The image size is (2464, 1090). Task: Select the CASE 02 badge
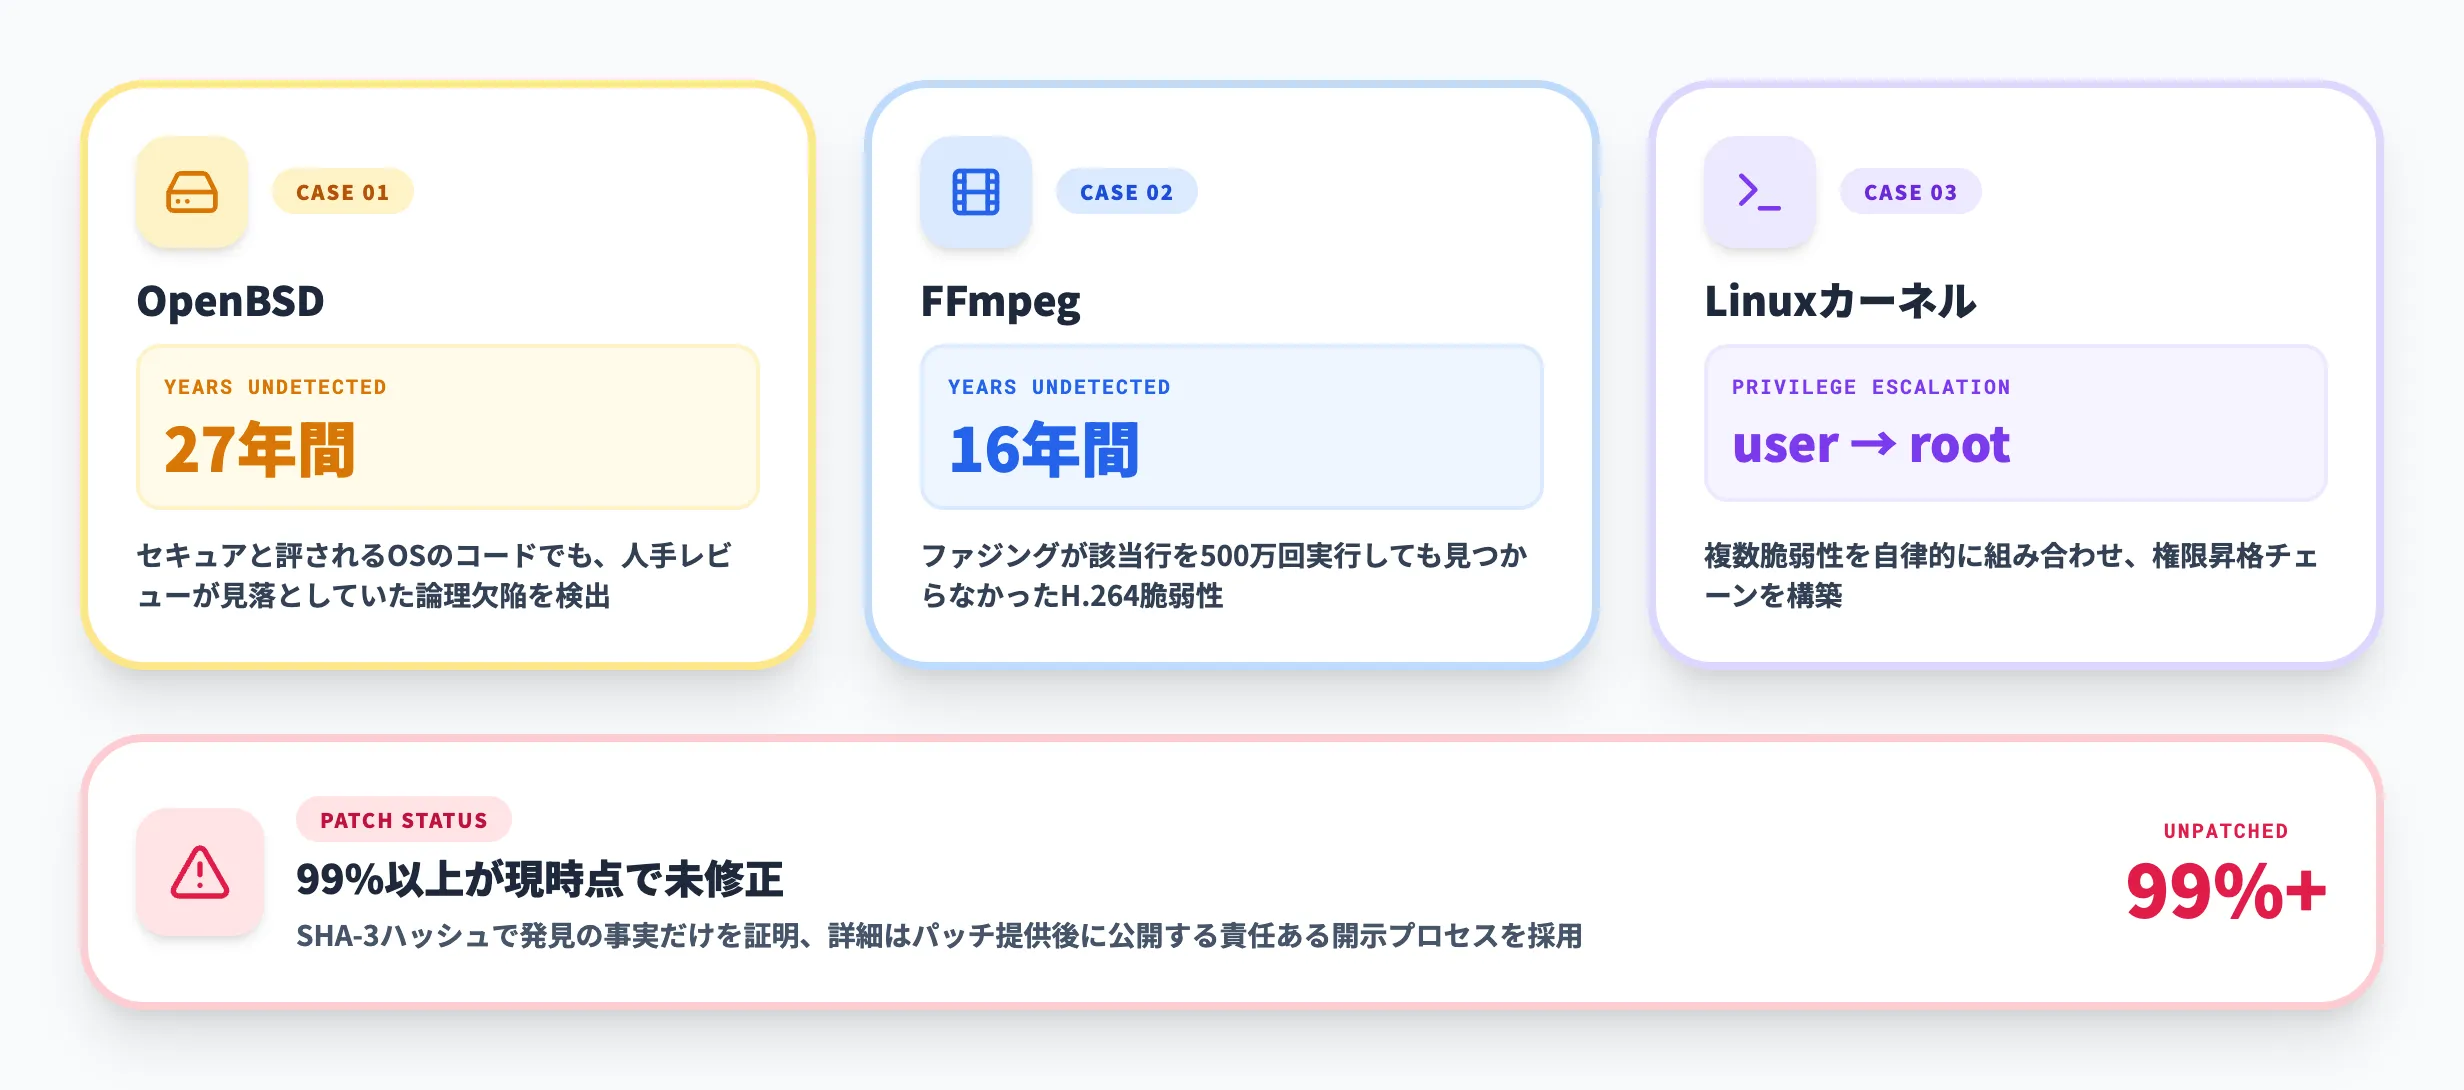pos(1126,192)
